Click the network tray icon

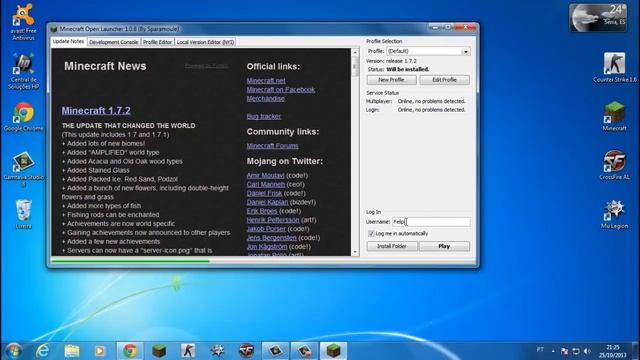(x=576, y=351)
